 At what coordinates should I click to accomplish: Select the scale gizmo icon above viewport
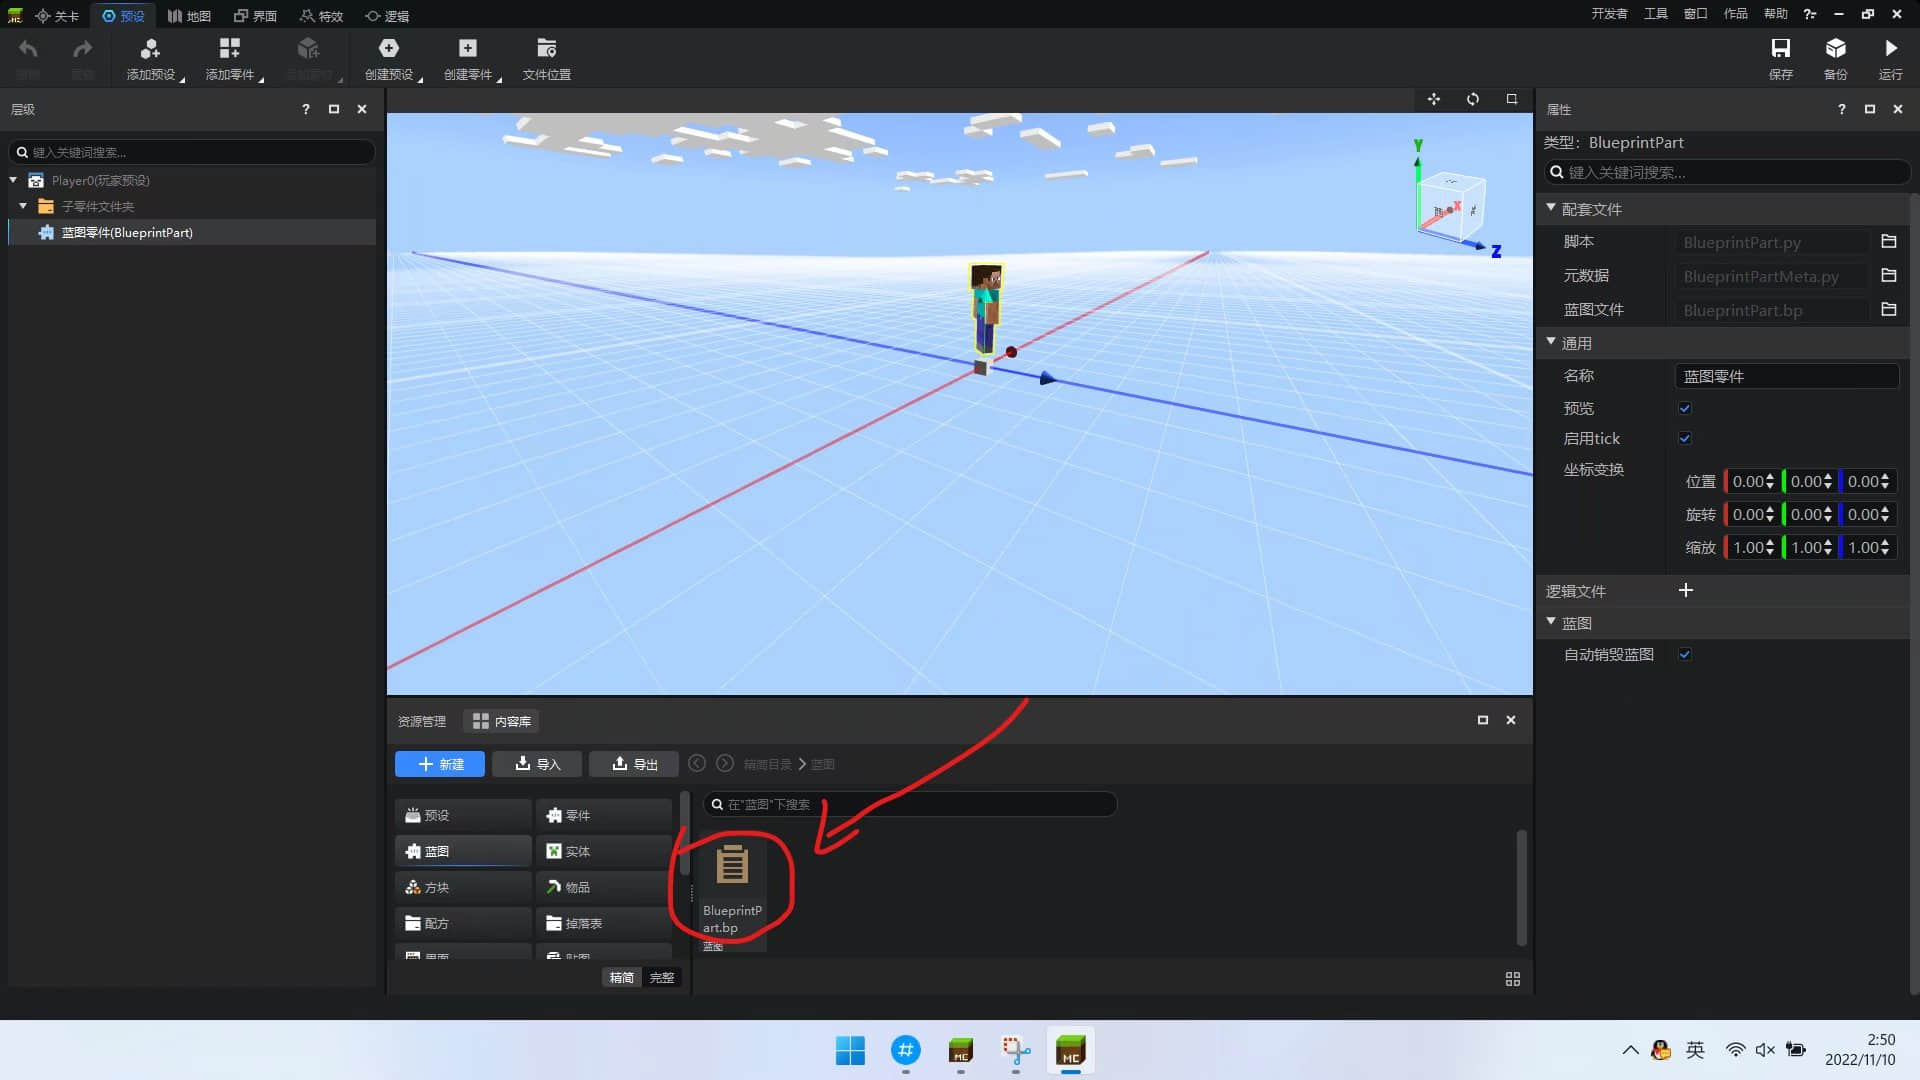[x=1512, y=99]
